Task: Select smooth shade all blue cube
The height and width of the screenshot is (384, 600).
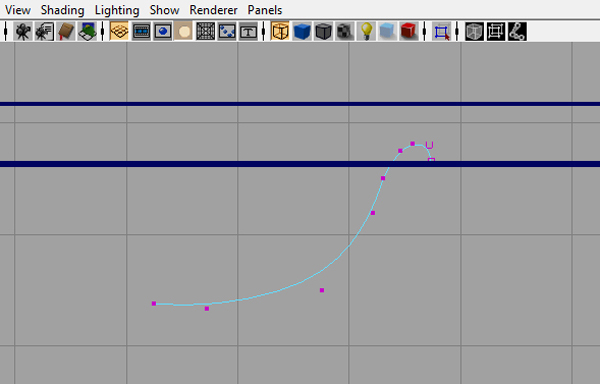Action: coord(302,31)
